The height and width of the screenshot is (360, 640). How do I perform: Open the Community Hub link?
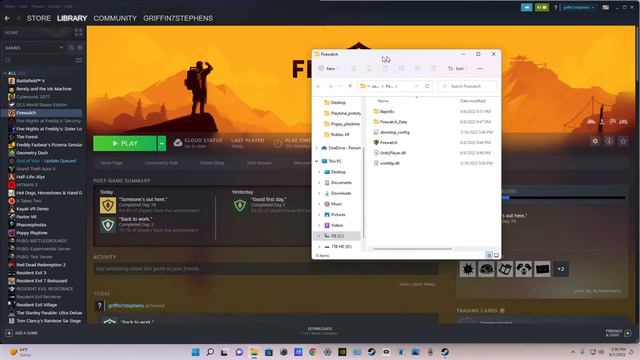(x=161, y=163)
